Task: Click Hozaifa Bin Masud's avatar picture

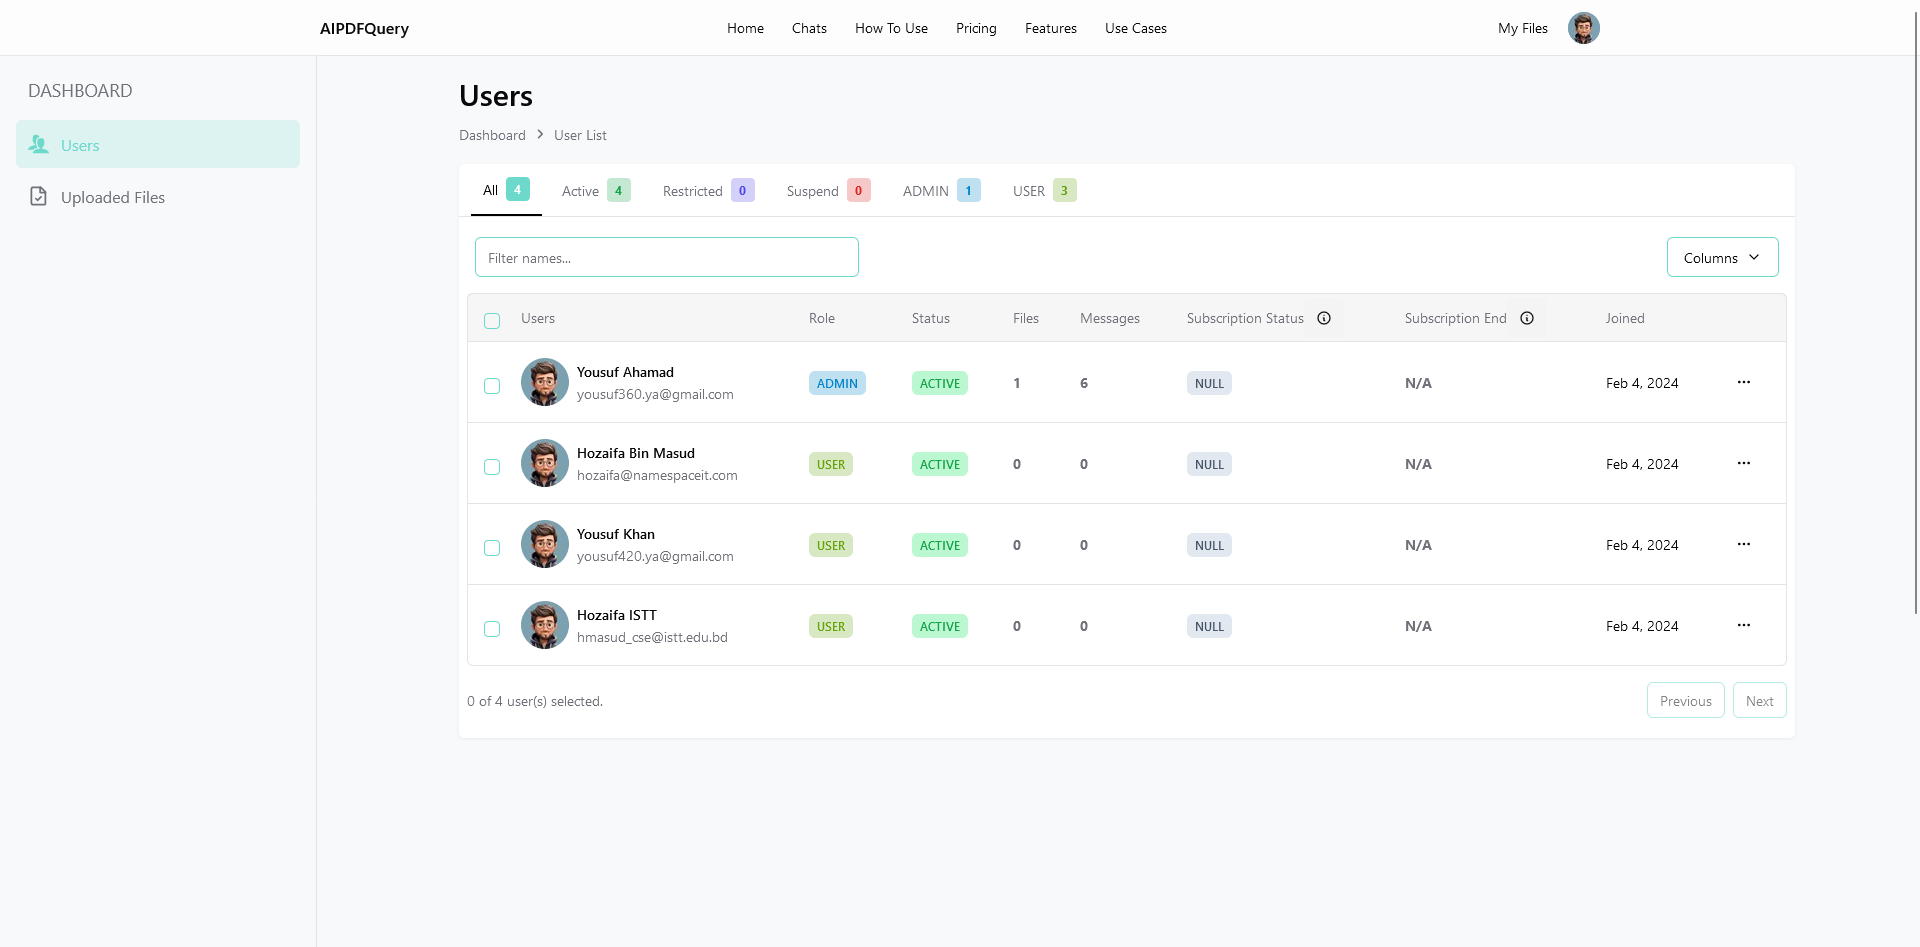Action: (545, 463)
